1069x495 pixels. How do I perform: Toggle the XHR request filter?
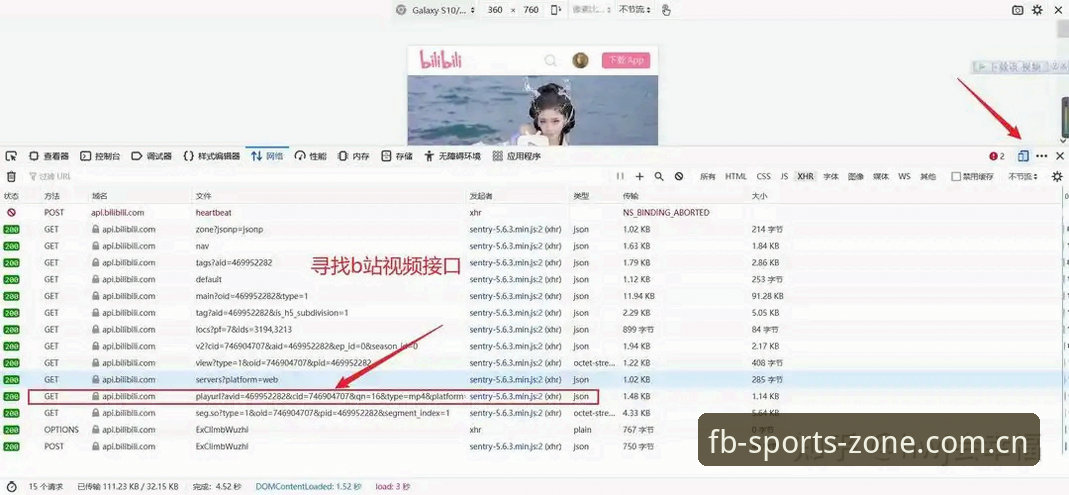click(x=805, y=177)
